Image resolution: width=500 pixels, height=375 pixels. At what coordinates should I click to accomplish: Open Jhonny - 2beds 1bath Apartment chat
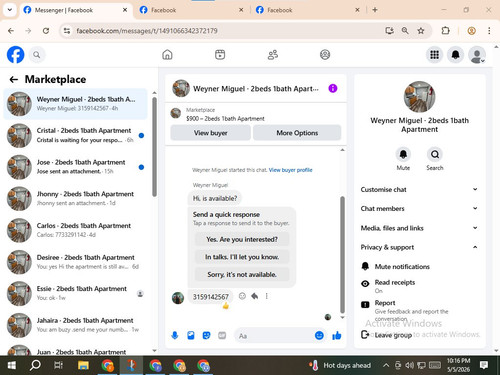[x=75, y=199]
